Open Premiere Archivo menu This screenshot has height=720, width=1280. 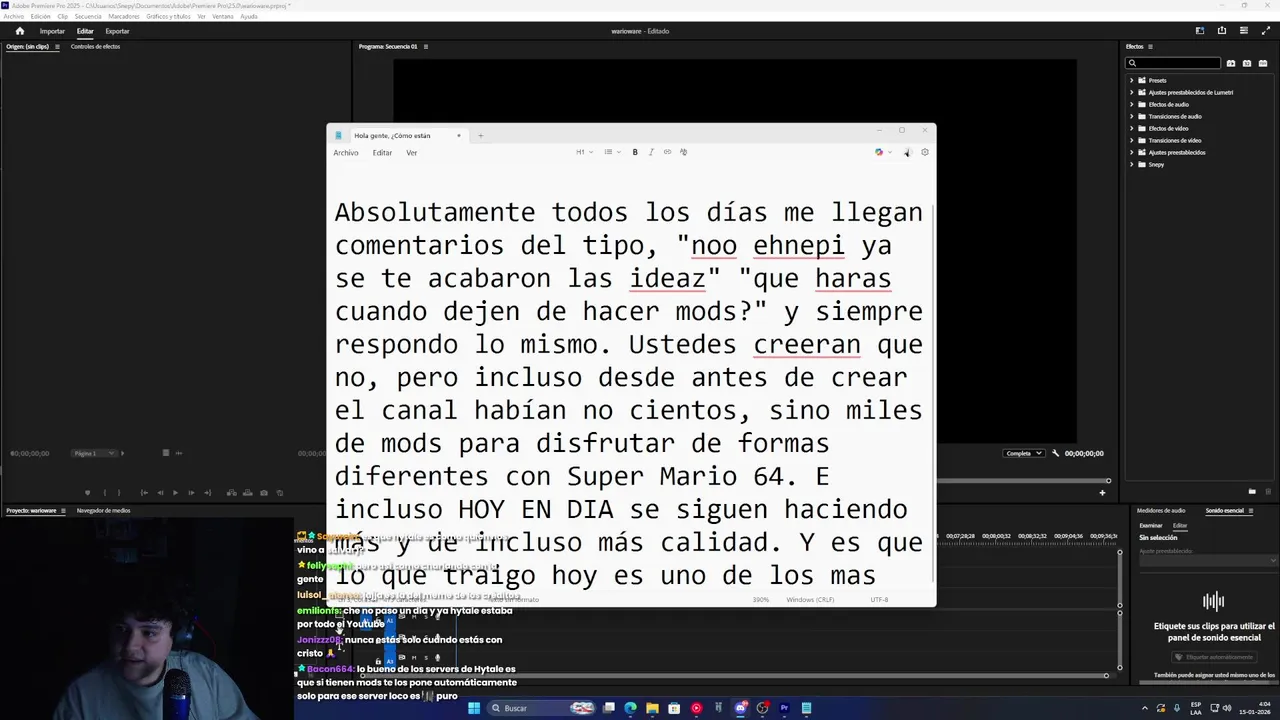(13, 16)
